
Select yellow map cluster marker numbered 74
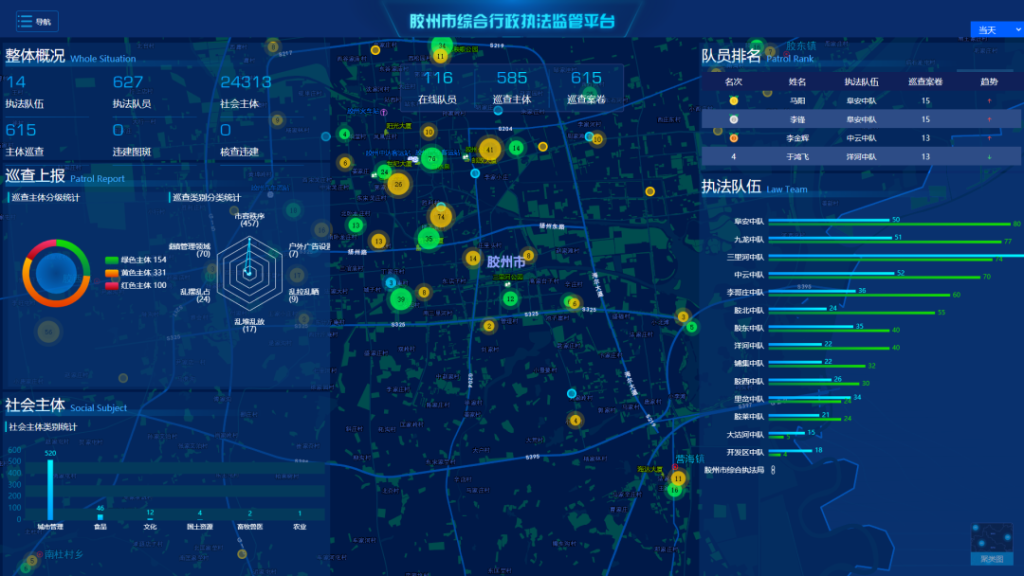pos(441,217)
